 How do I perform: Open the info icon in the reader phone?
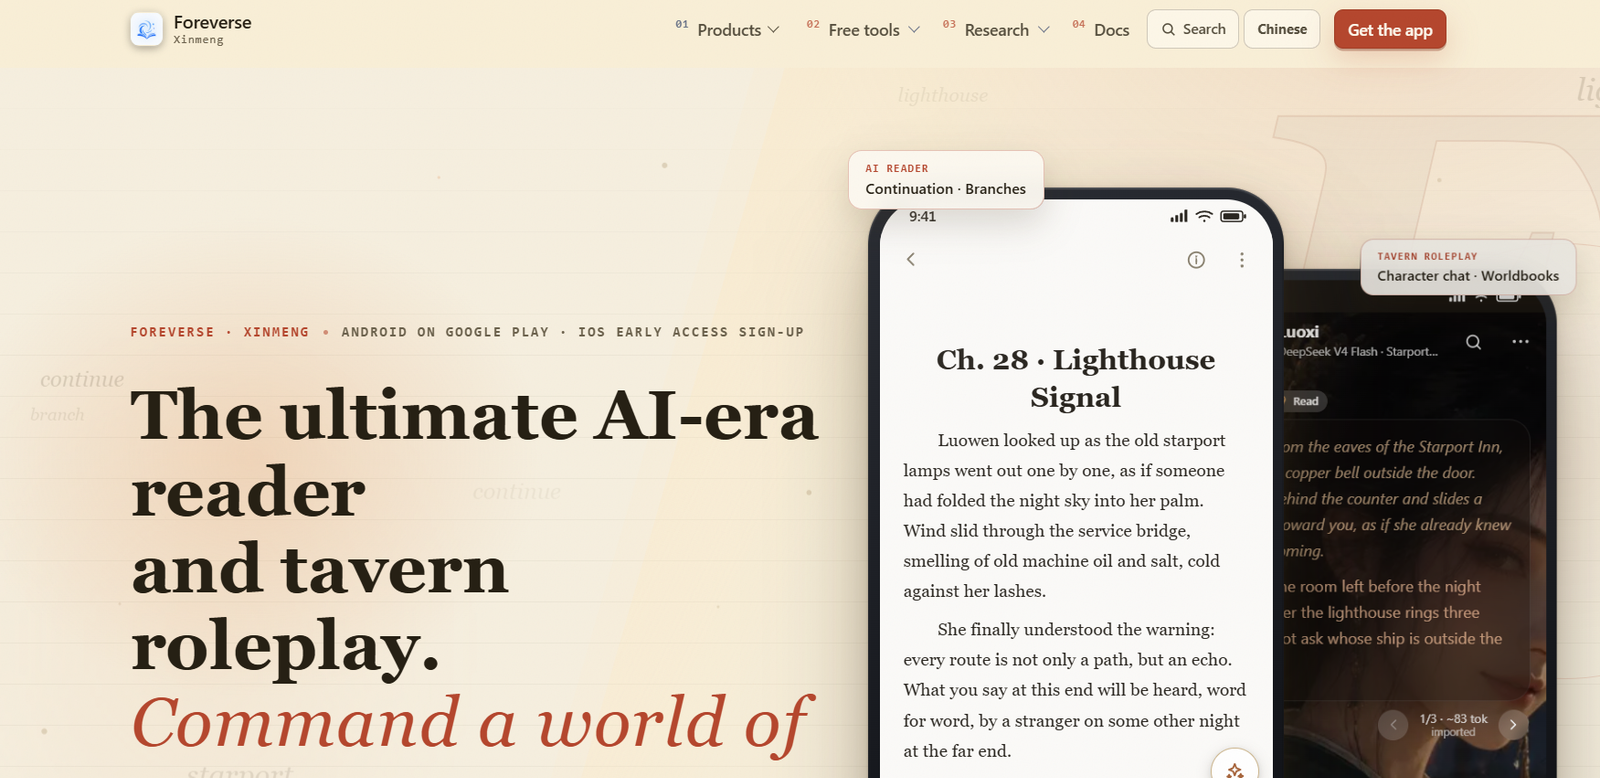pos(1196,260)
